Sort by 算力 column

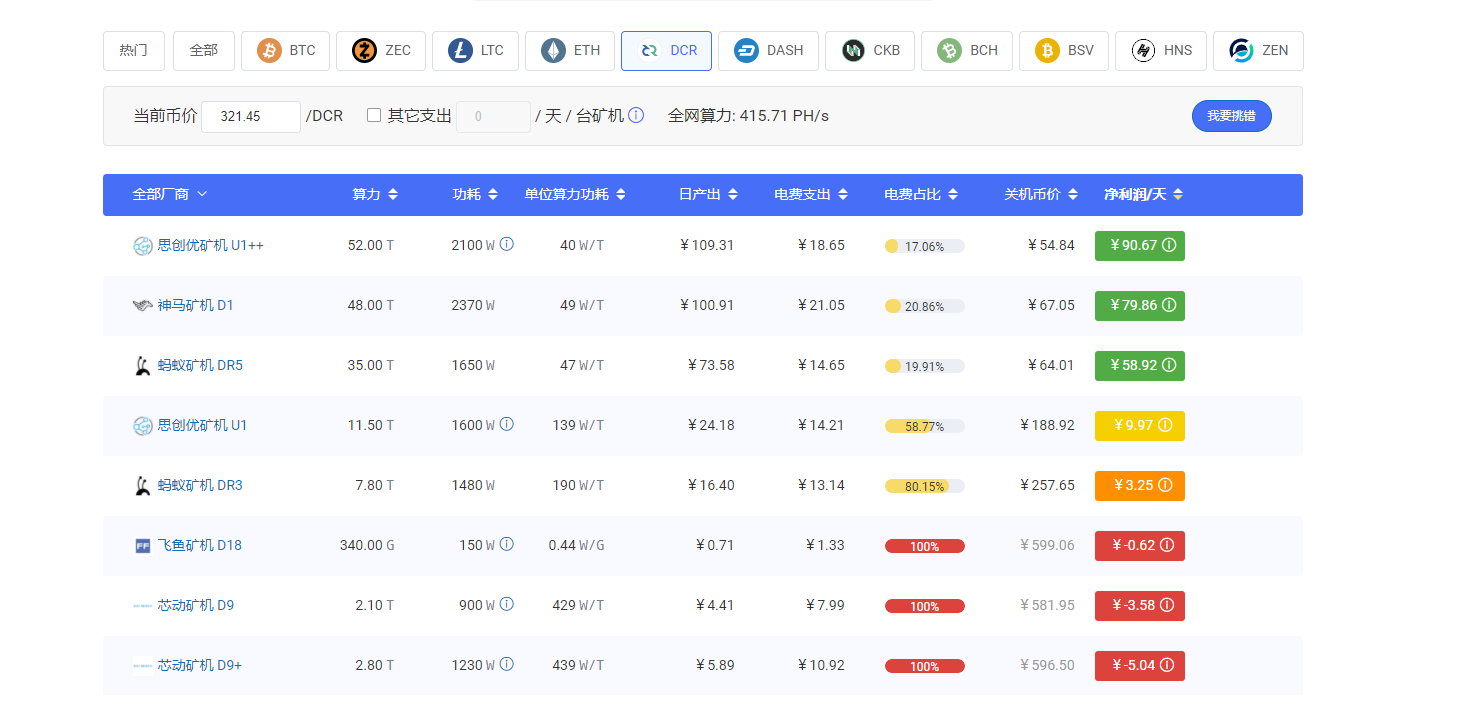tap(375, 194)
